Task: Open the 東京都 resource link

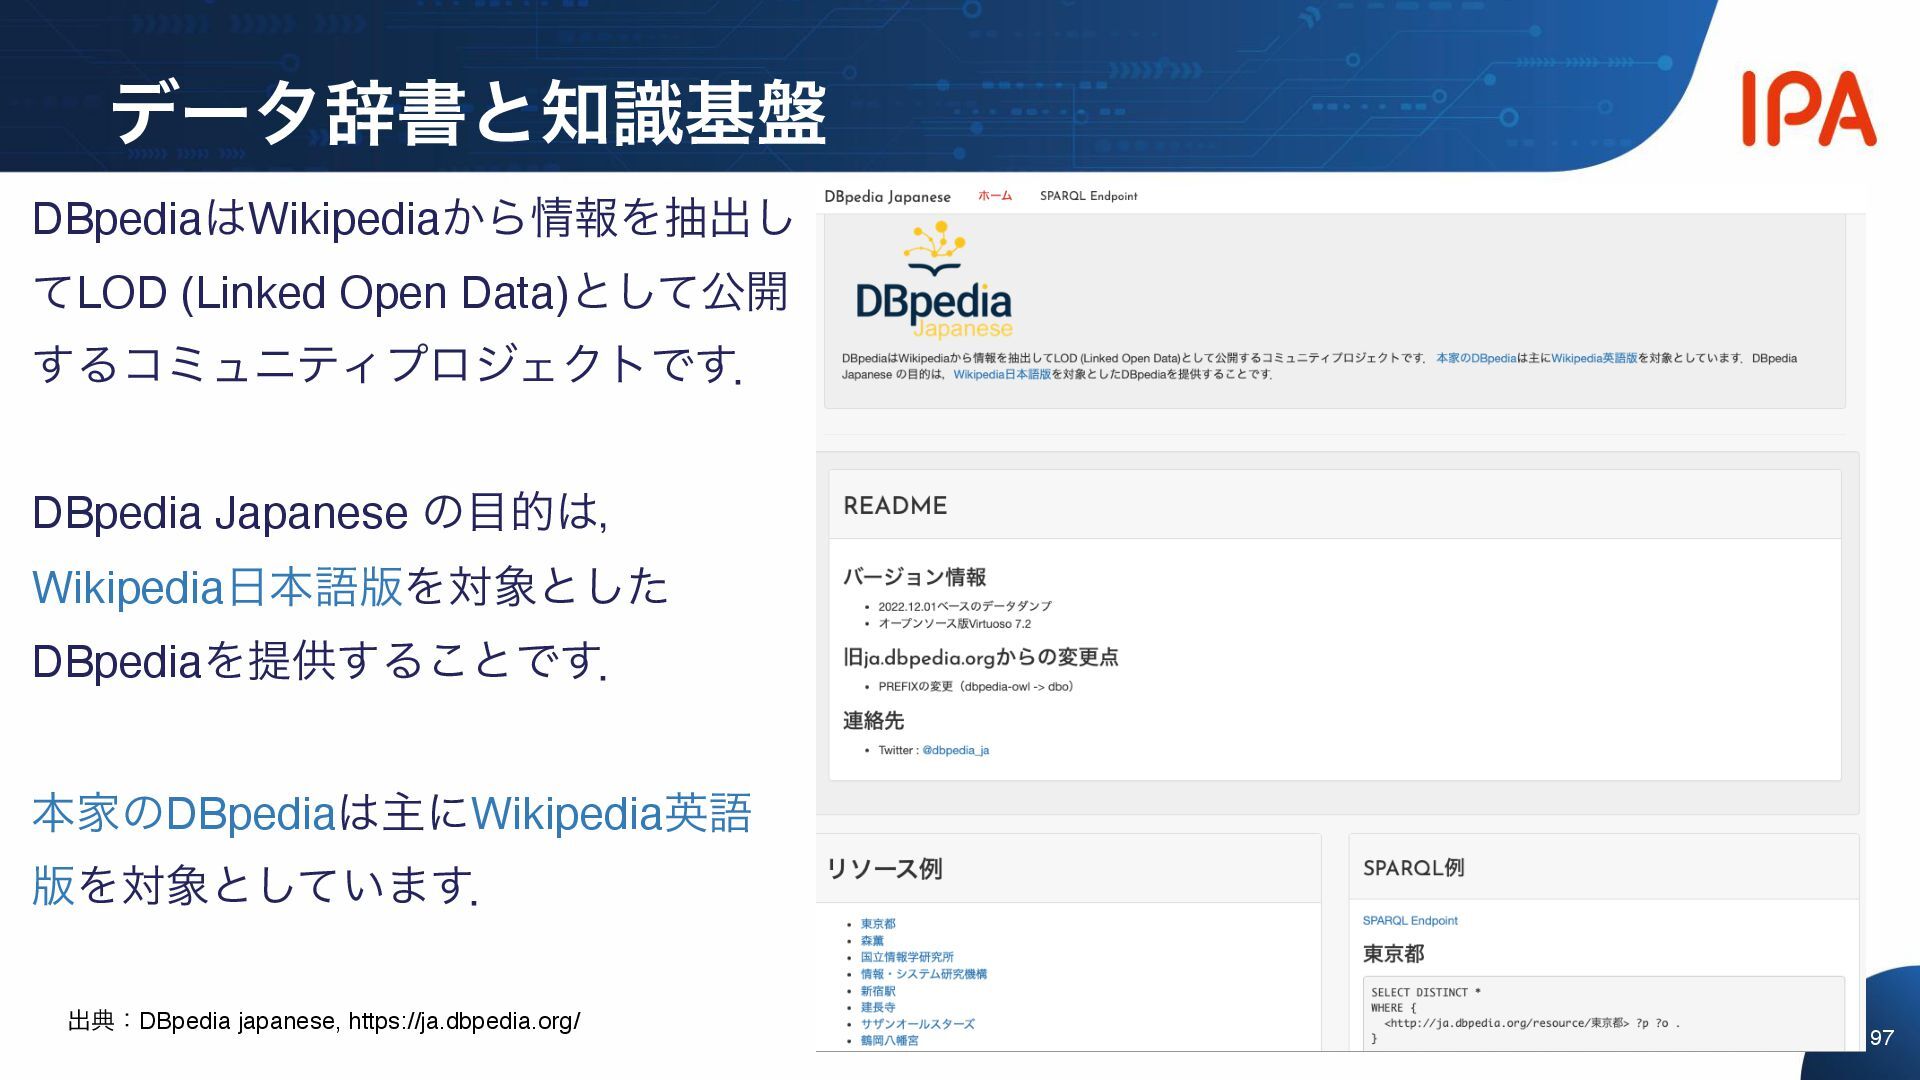Action: (x=878, y=924)
